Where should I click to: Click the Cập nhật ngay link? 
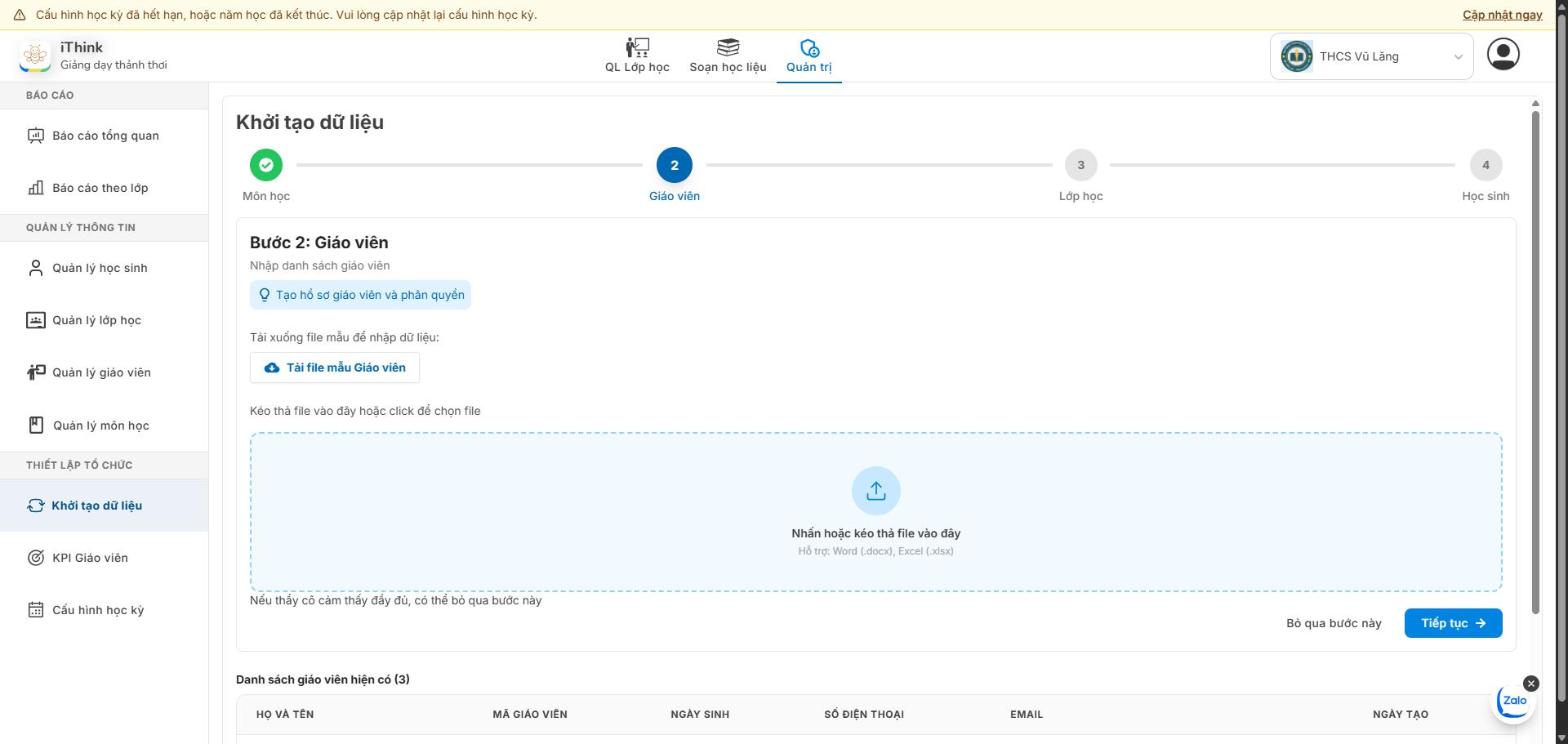click(1502, 15)
